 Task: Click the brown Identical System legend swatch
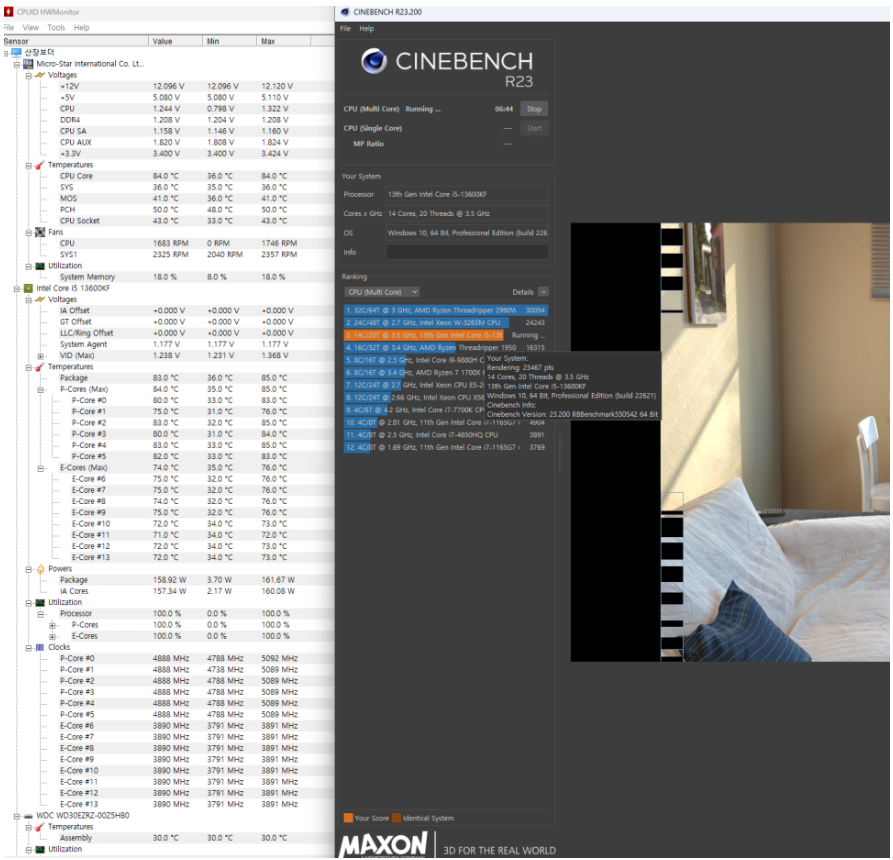click(396, 818)
